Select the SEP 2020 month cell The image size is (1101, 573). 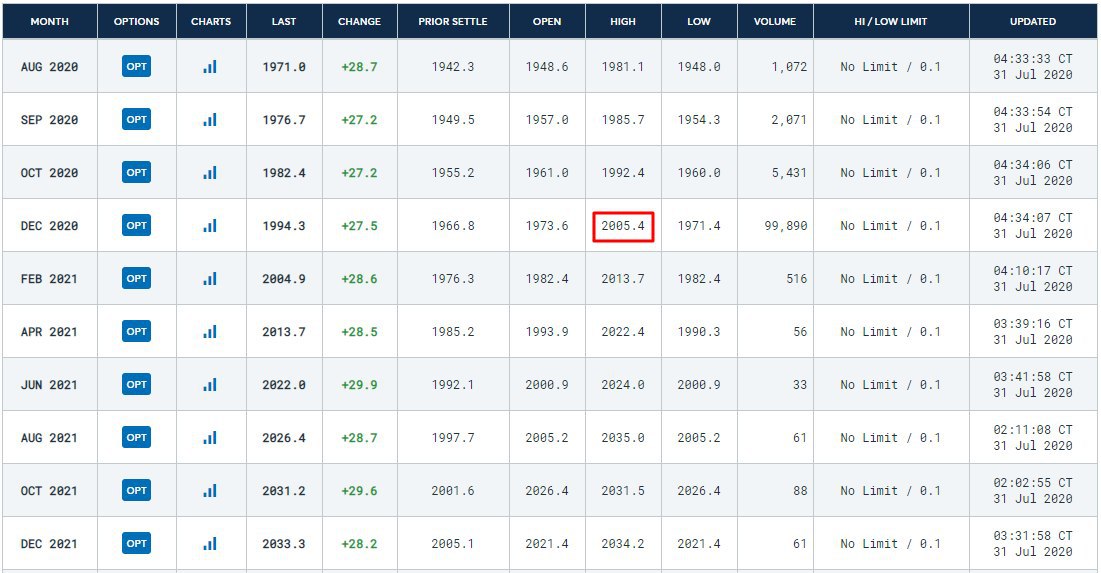(x=49, y=120)
